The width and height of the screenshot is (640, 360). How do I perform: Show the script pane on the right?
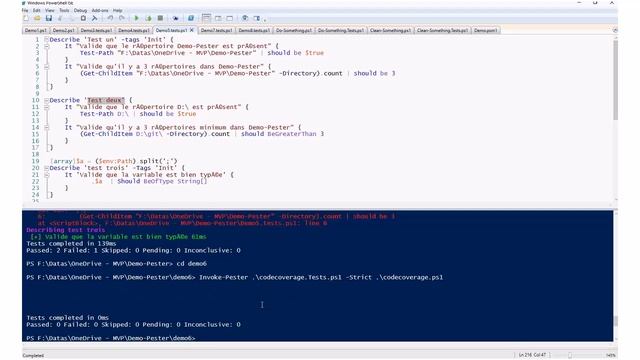point(218,18)
